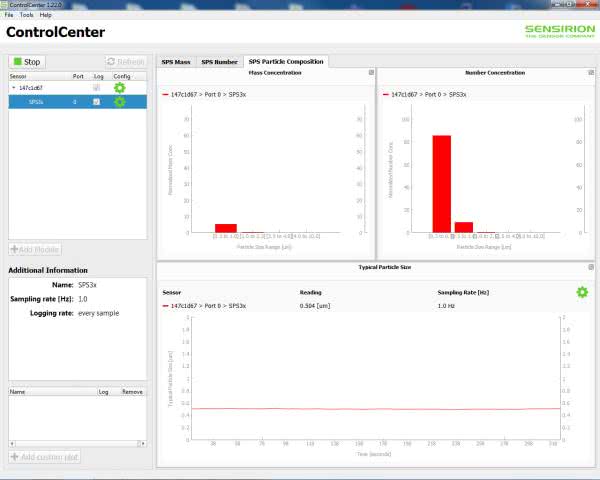Open Typical Particle Size settings gear
Image resolution: width=600 pixels, height=480 pixels.
(x=582, y=292)
